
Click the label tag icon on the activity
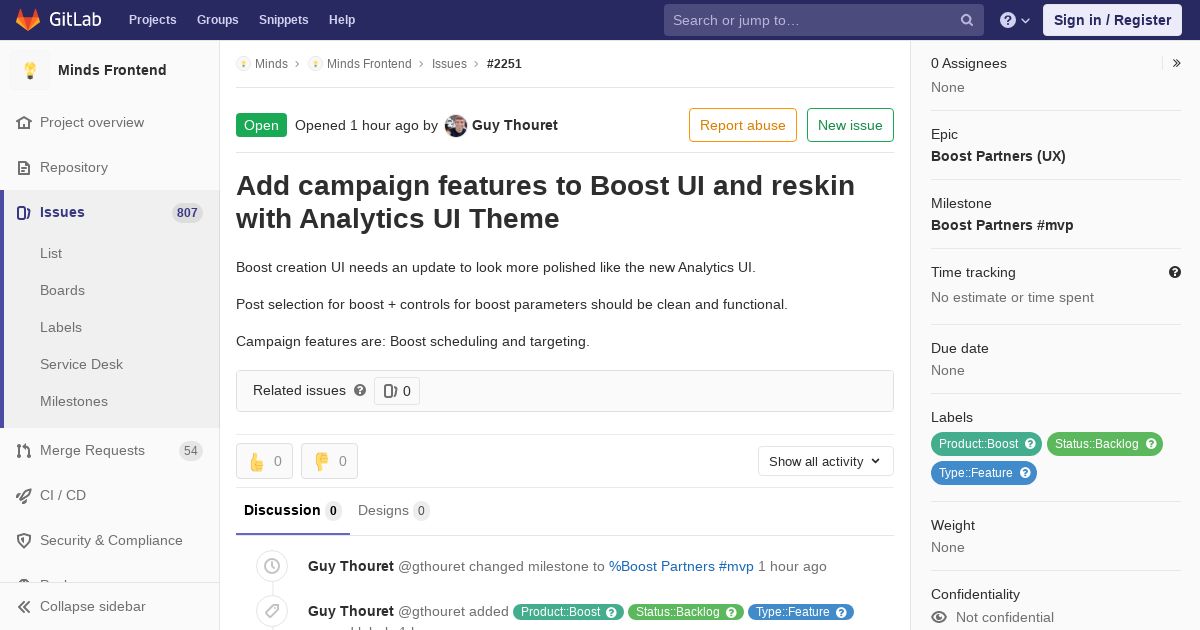(x=272, y=611)
